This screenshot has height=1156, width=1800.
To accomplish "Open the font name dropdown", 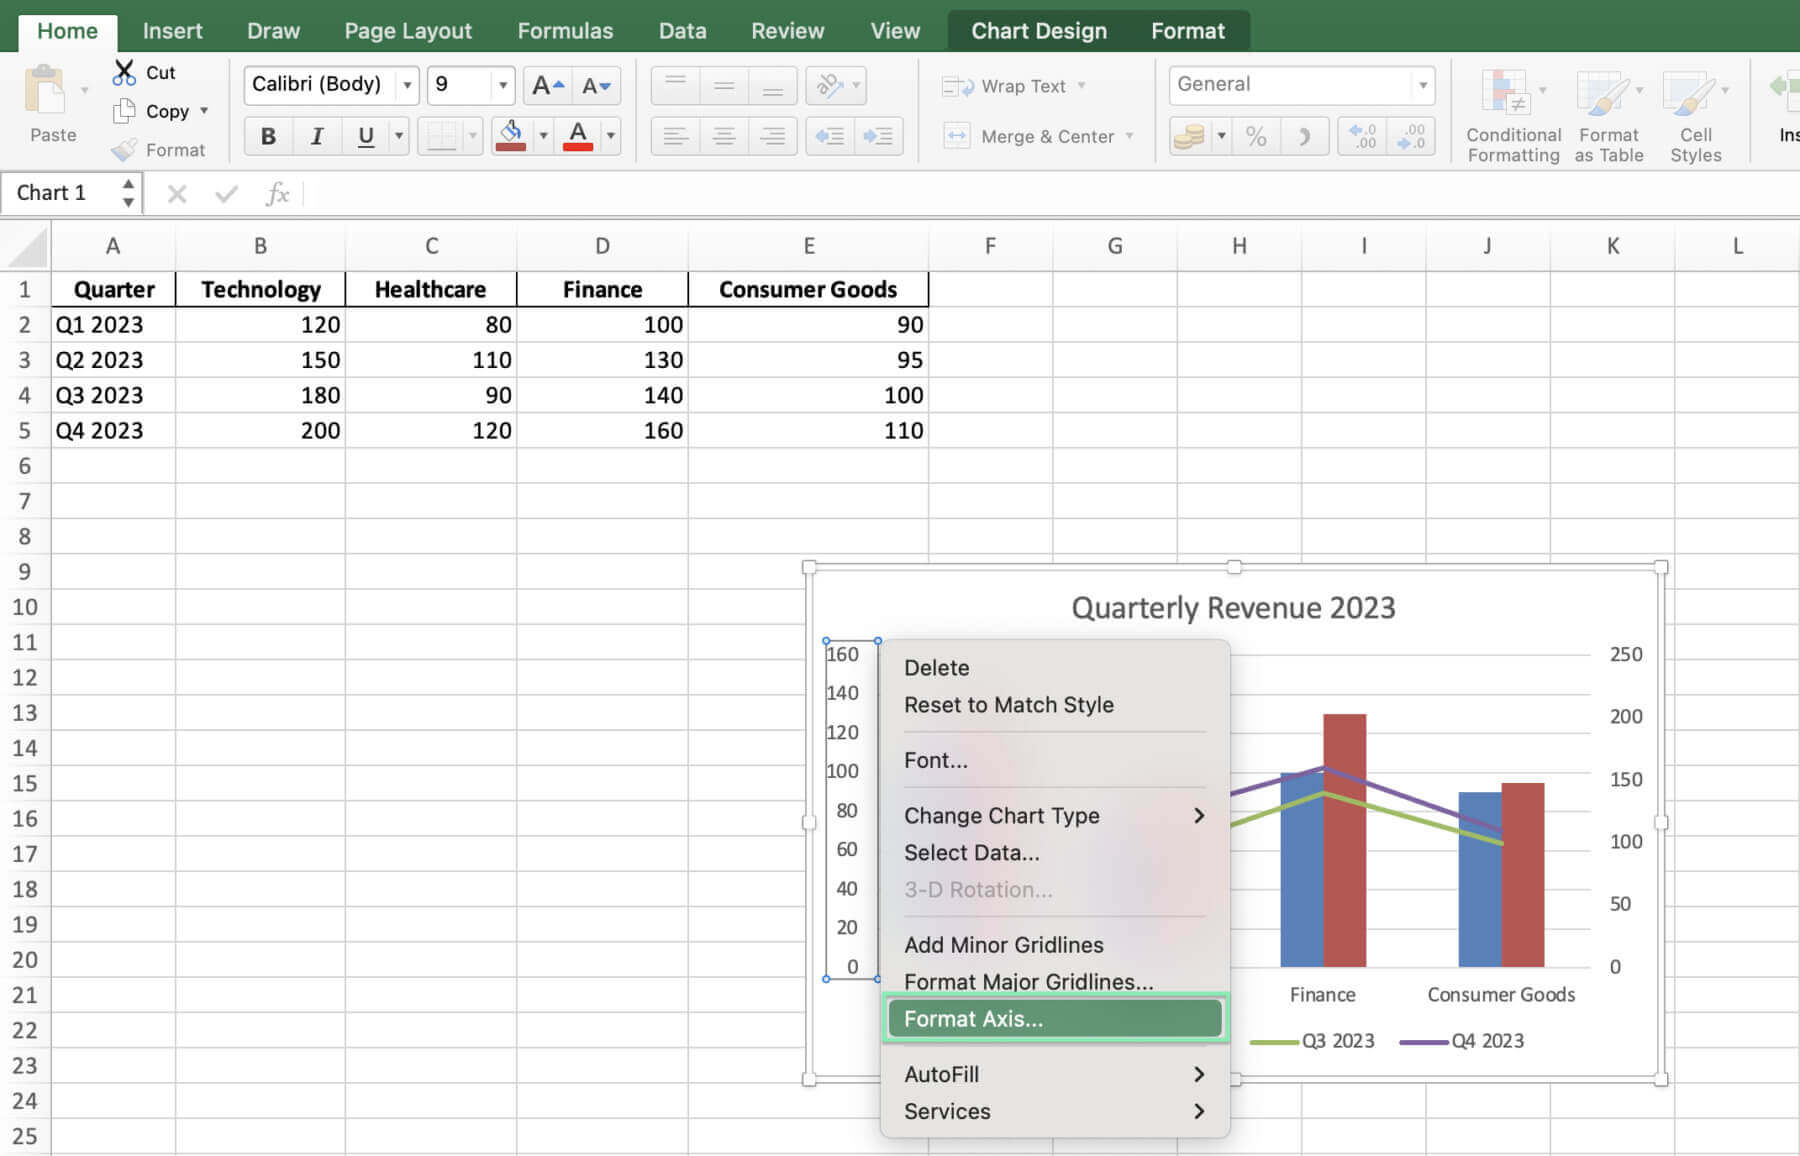I will point(407,85).
